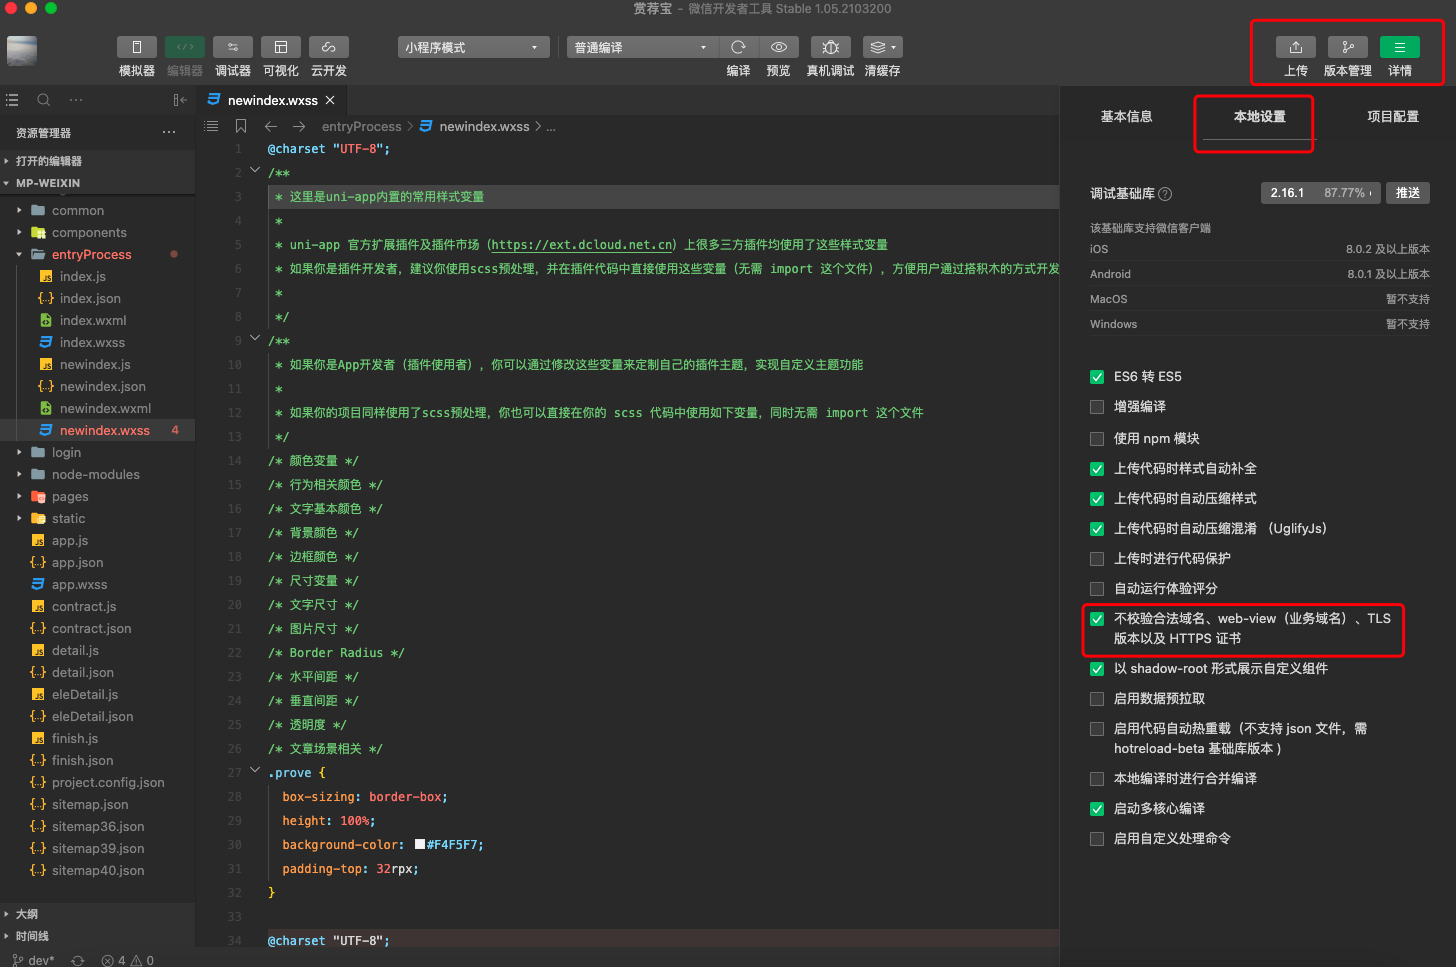Enable 使用 npm 模块 checkbox

point(1097,439)
